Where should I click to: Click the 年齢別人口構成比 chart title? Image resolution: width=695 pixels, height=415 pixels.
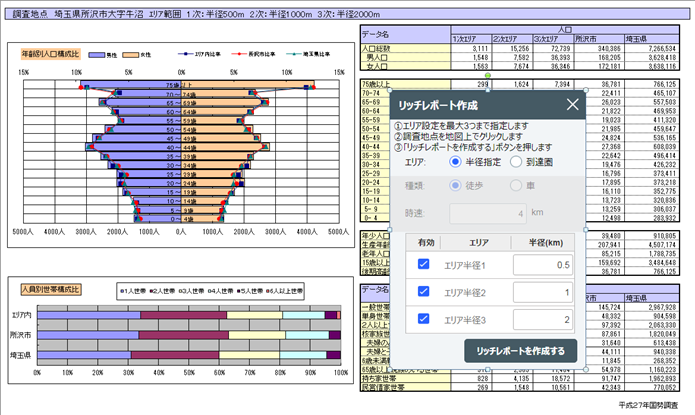[x=50, y=54]
